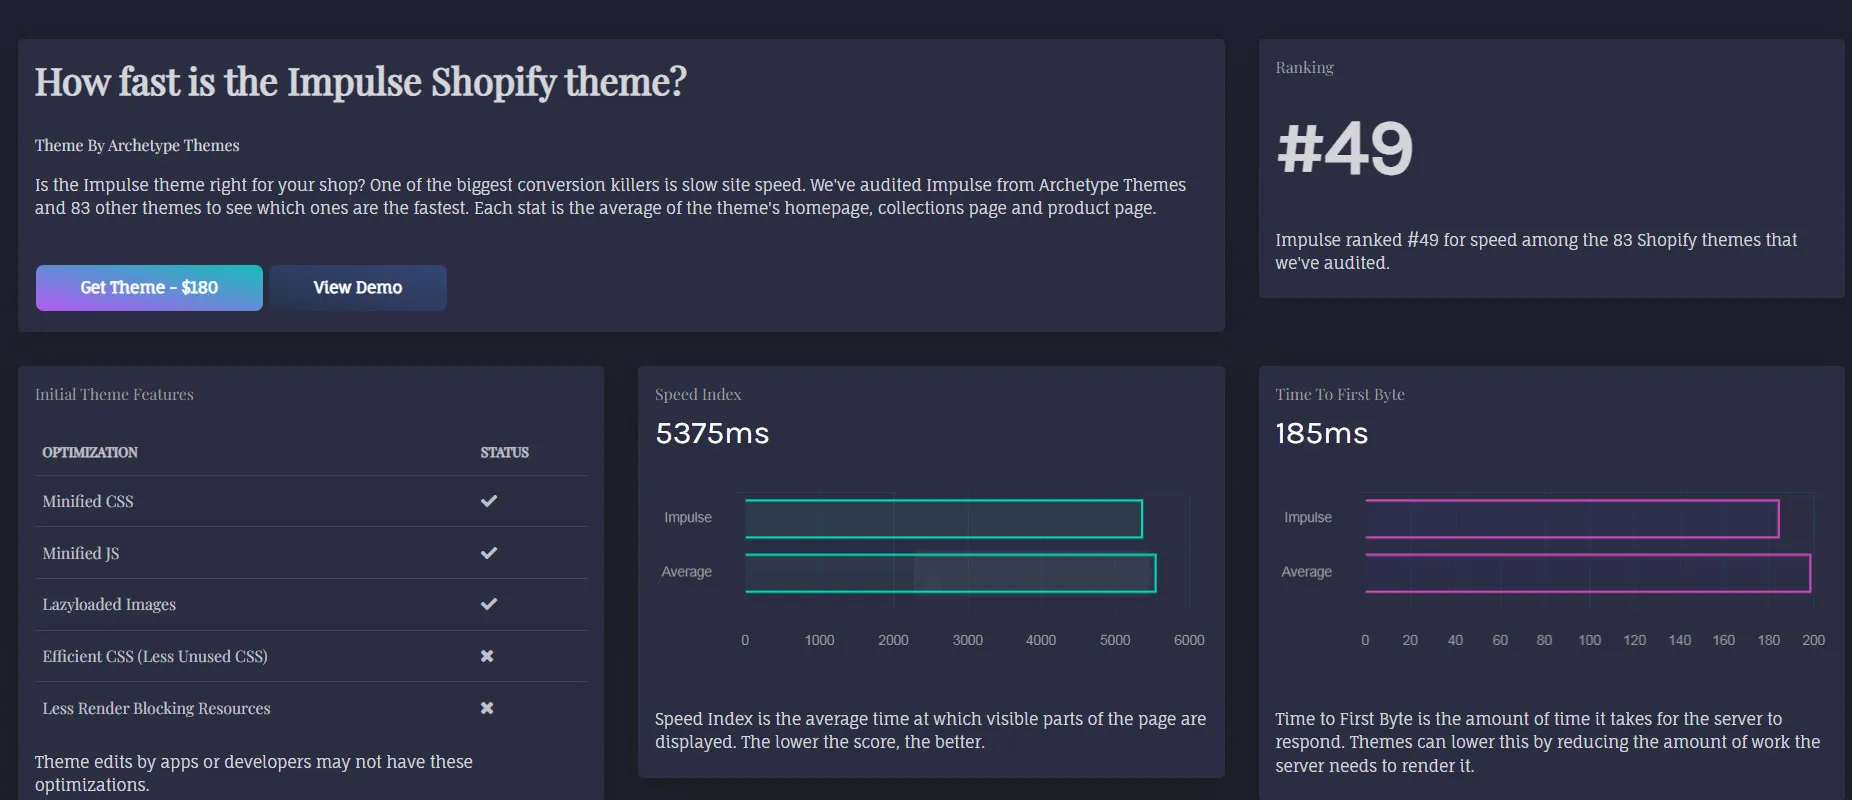Click the 'Ranking' card label
1852x800 pixels.
[x=1305, y=68]
